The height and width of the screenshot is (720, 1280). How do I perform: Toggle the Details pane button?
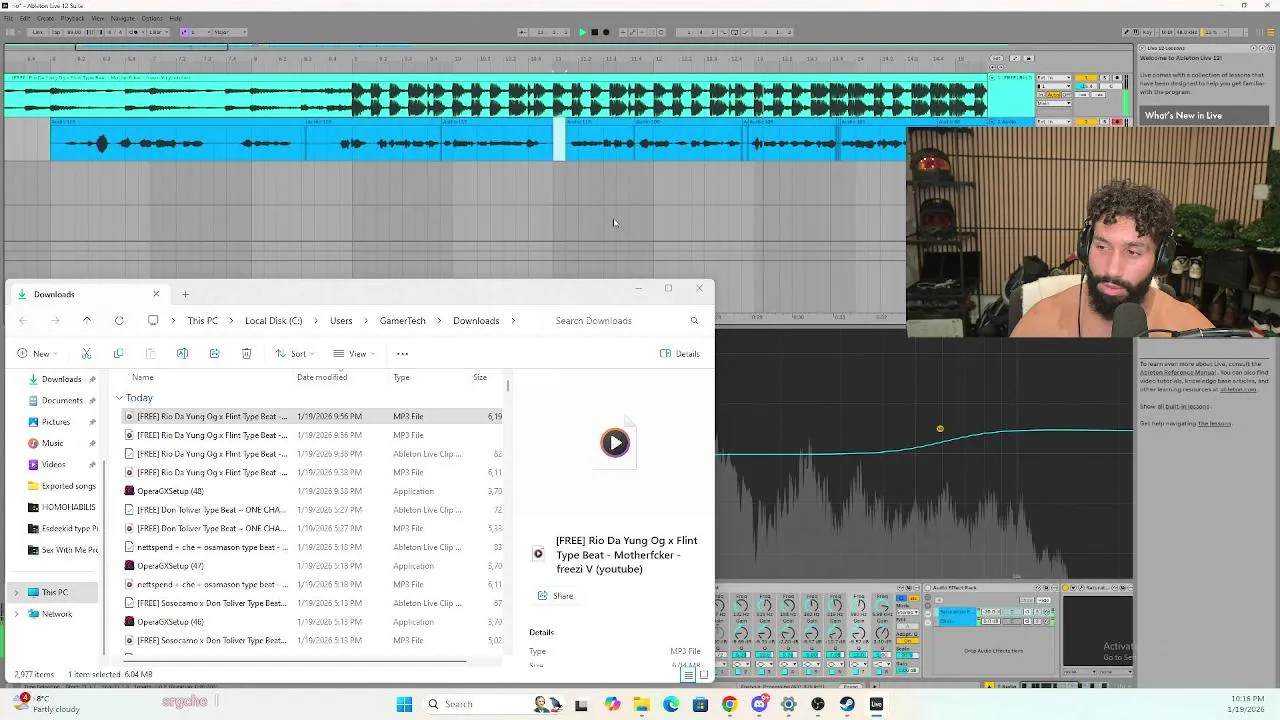click(680, 353)
